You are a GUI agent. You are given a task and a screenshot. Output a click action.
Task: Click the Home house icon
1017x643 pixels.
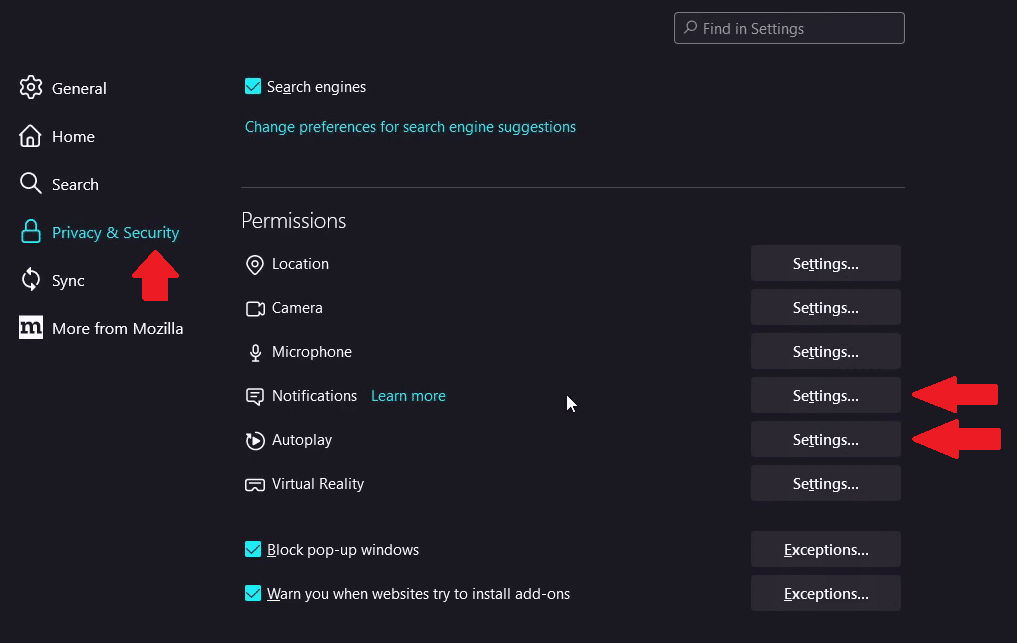click(31, 136)
